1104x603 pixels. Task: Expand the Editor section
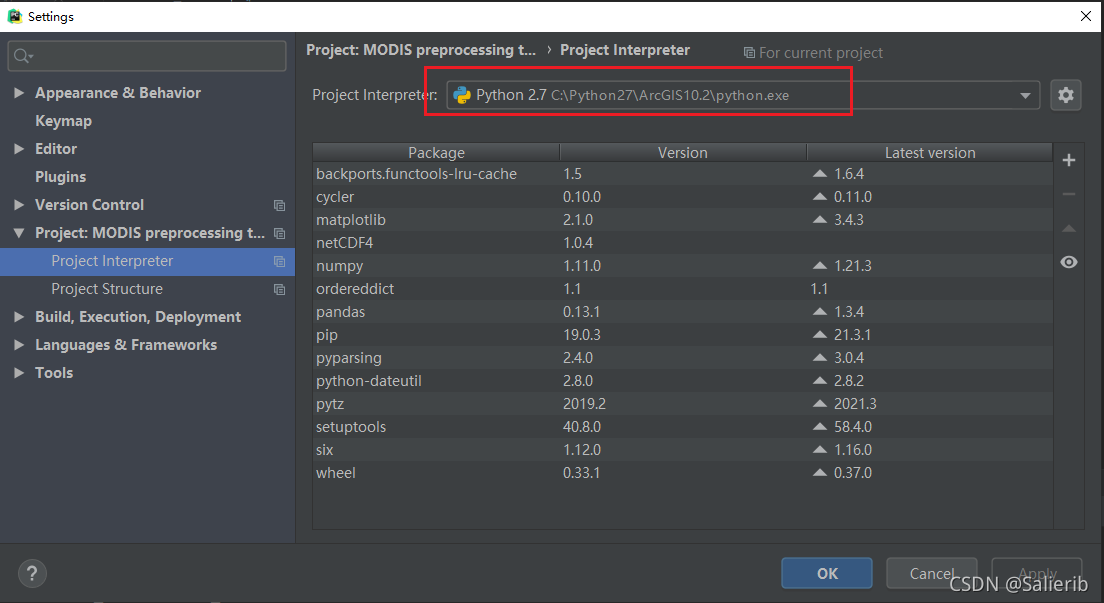[x=19, y=149]
